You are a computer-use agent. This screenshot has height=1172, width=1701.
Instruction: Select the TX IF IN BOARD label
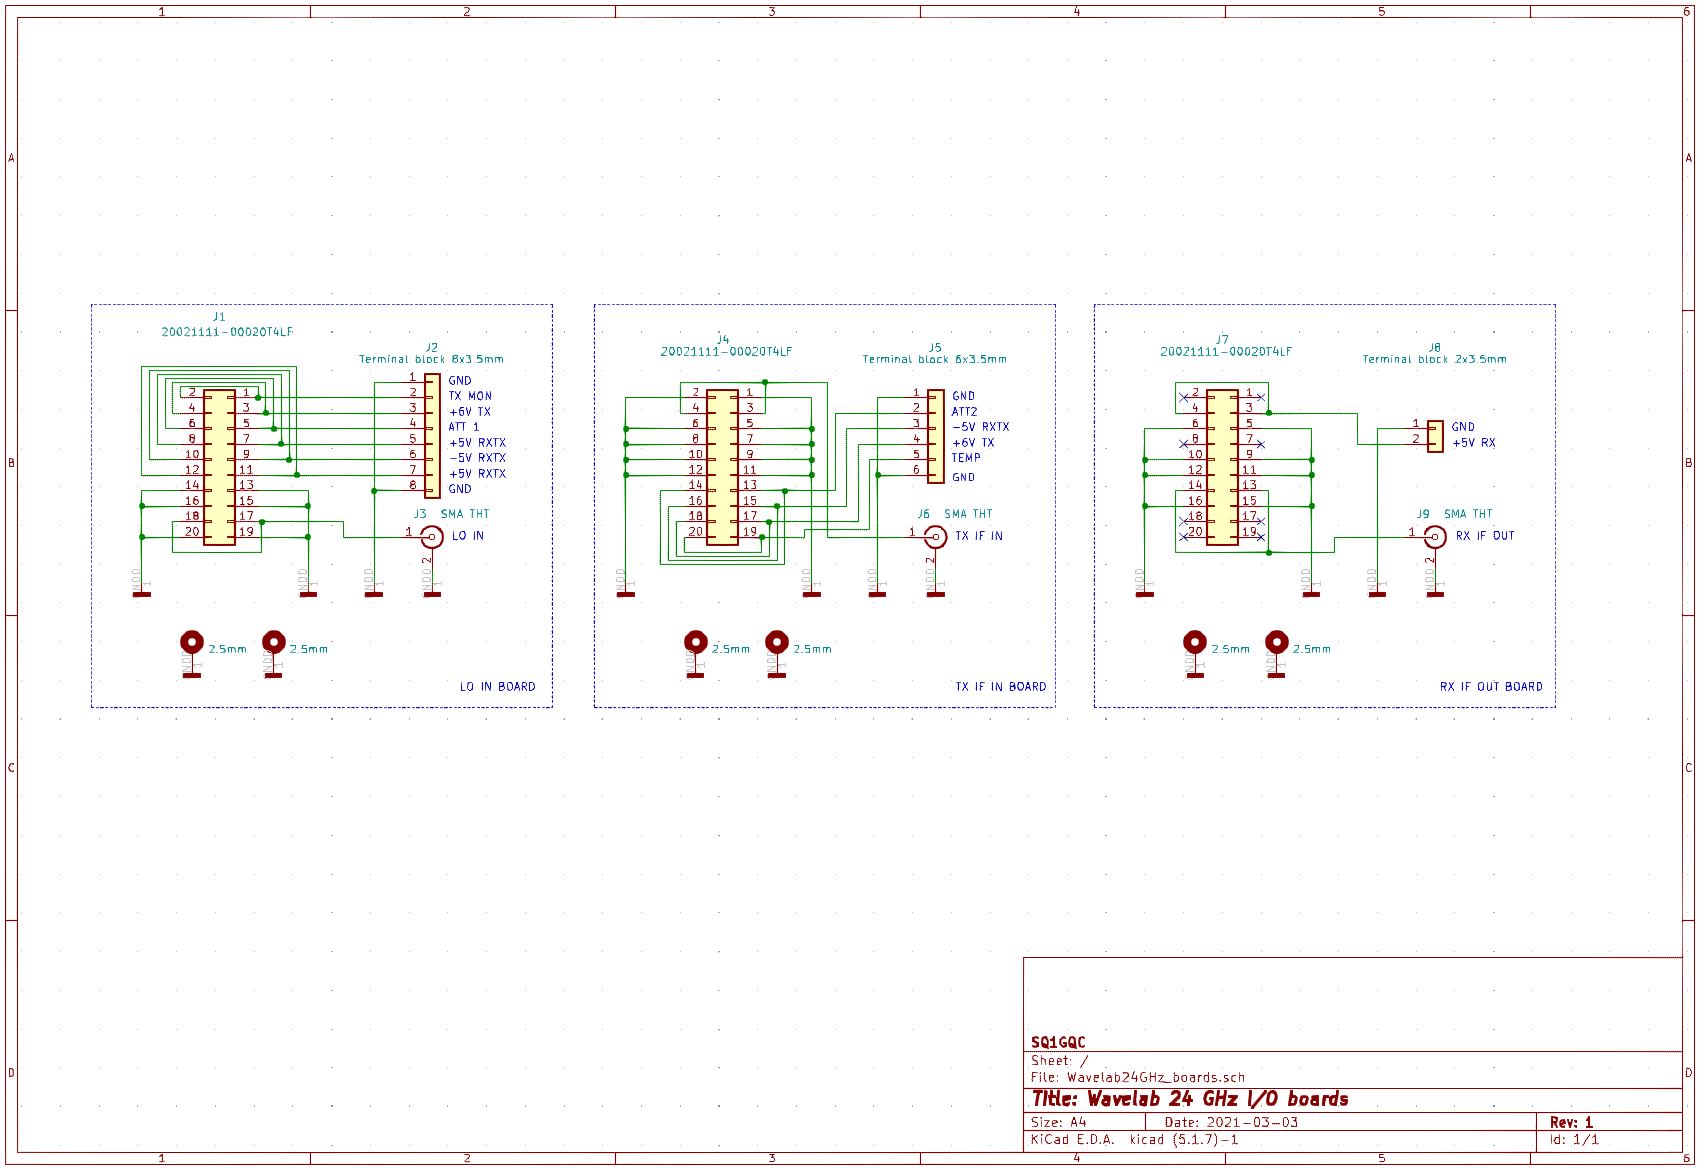1000,687
